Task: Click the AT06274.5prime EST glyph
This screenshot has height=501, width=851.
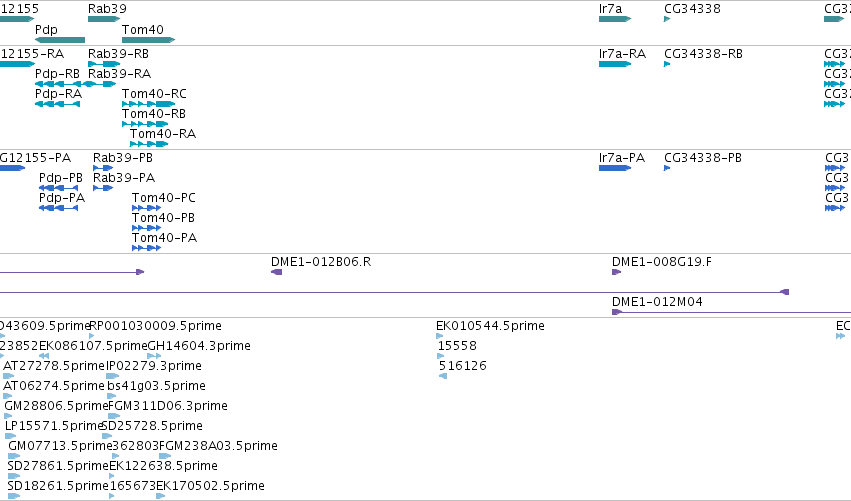Action: (x=8, y=397)
